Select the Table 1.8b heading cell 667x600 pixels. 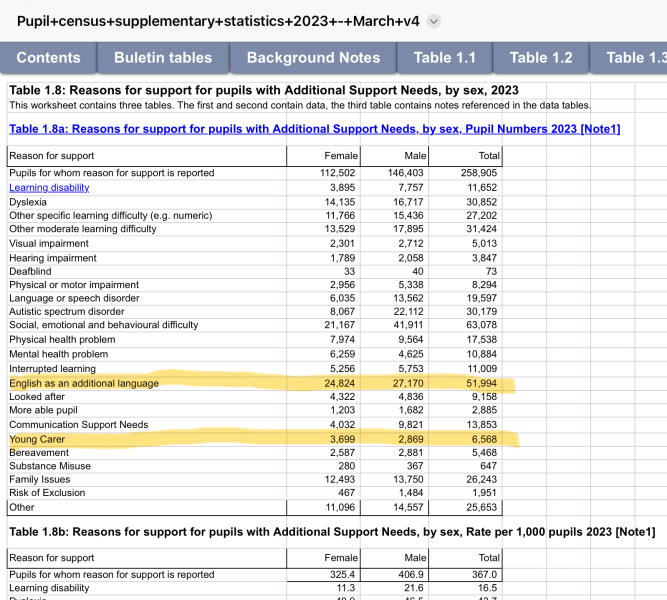pos(332,532)
